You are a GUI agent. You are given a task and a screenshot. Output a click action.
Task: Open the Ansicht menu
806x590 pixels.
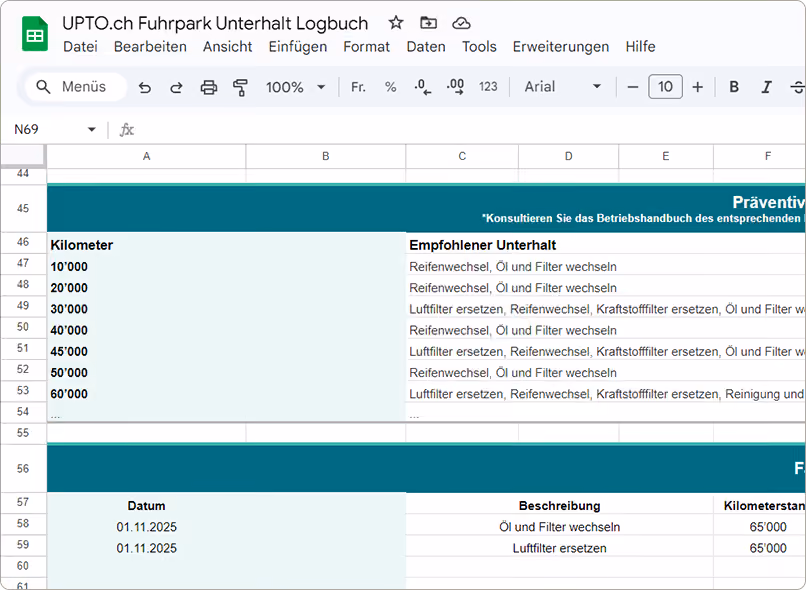click(227, 47)
